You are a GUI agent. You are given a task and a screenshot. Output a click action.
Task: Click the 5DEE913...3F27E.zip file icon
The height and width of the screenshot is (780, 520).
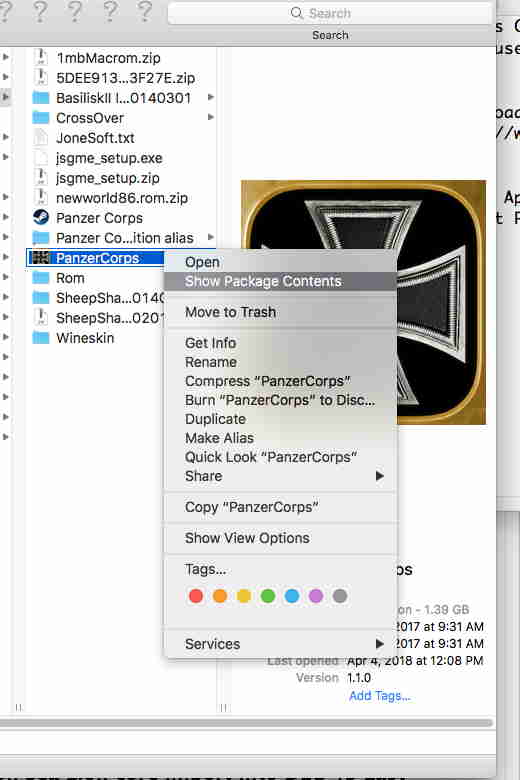point(41,78)
